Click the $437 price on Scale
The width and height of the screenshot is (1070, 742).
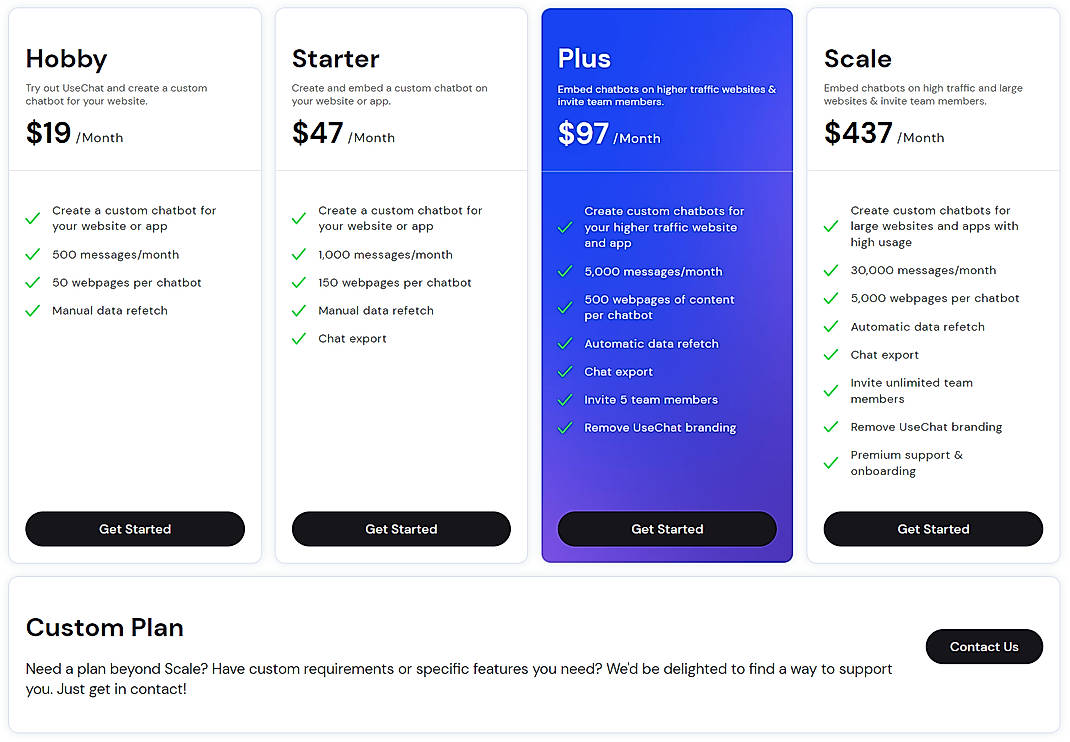pos(857,132)
